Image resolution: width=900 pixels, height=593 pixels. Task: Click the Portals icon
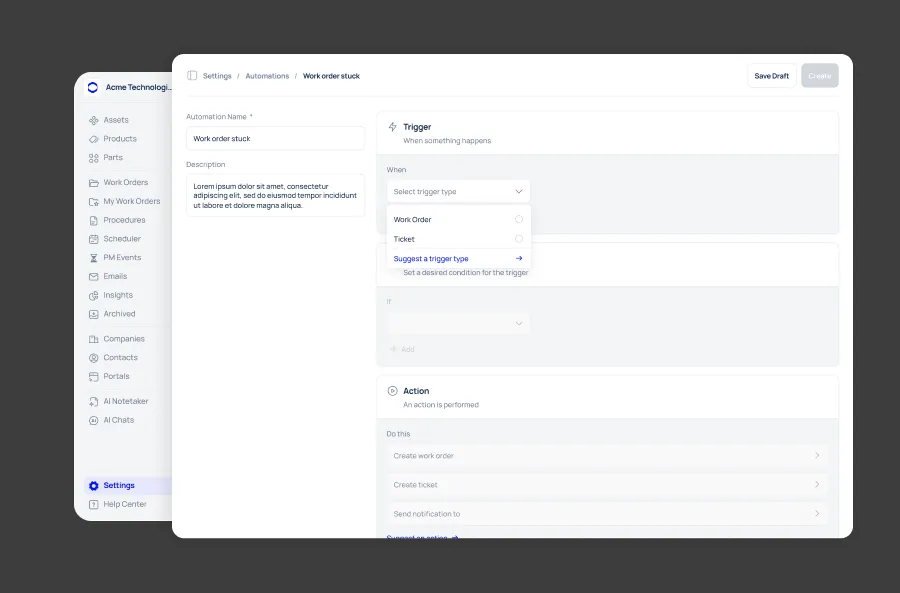(x=94, y=377)
